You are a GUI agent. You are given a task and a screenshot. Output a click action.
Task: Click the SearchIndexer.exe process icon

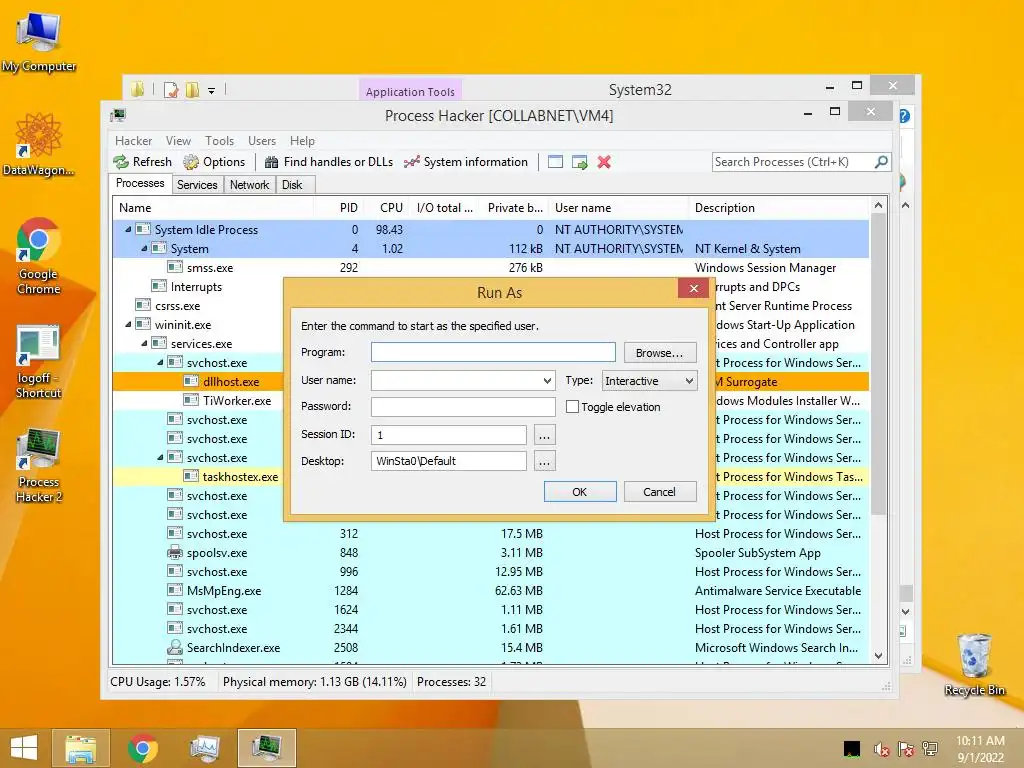click(174, 647)
